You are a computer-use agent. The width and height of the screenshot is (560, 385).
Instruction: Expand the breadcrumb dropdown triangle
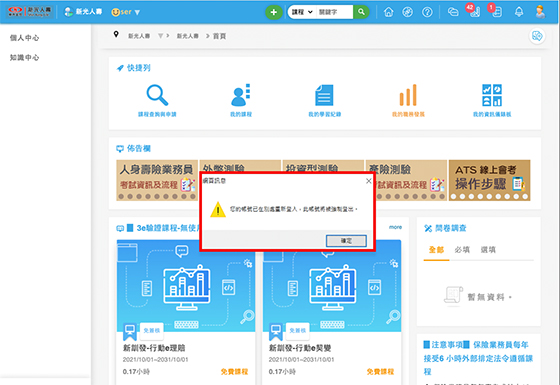[160, 36]
